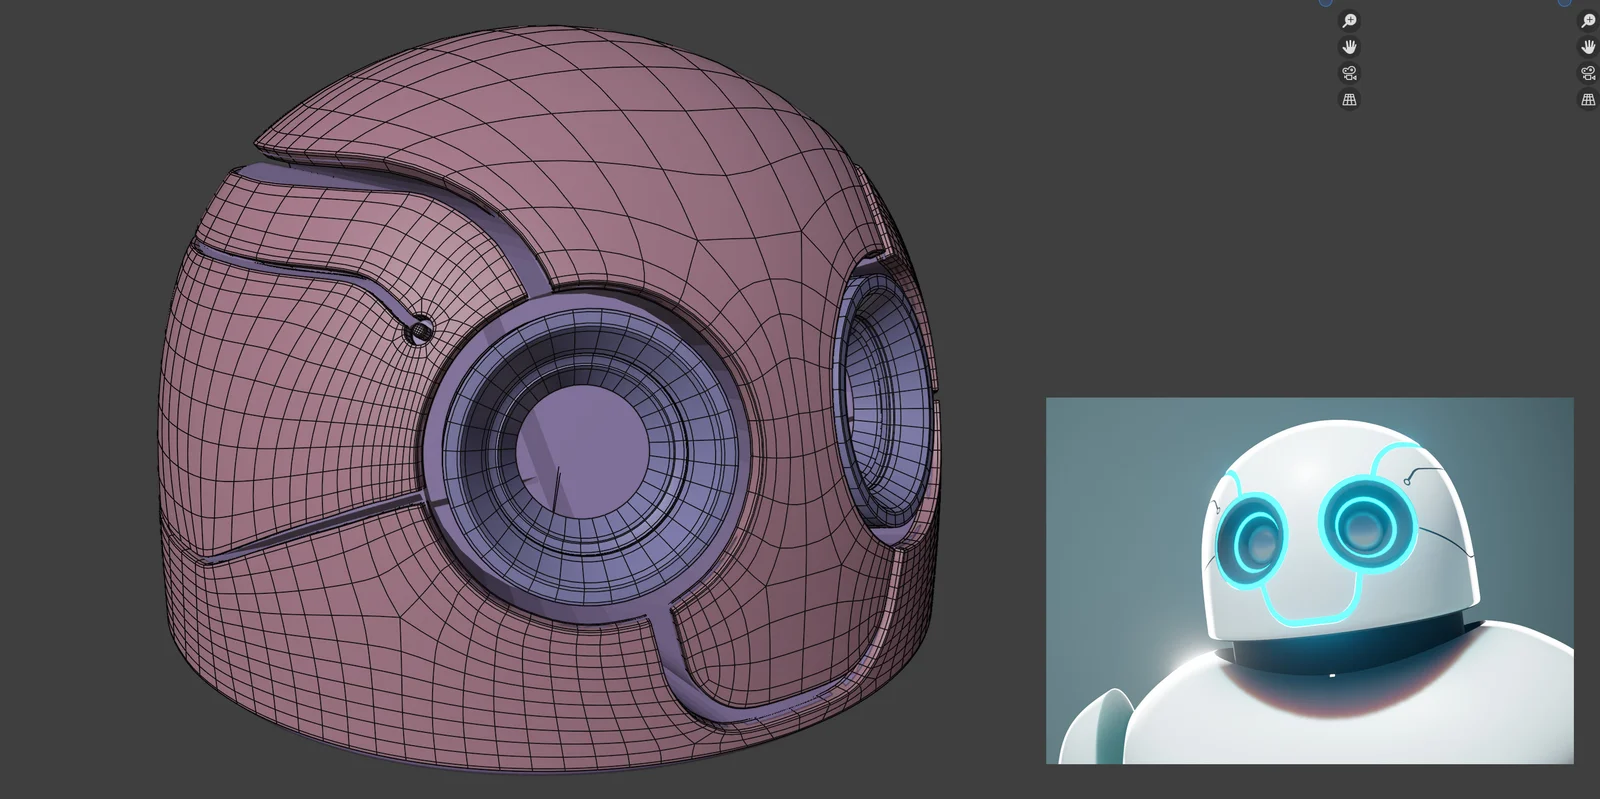Toggle camera view using the left column camera icon
The height and width of the screenshot is (799, 1600).
coord(1349,73)
